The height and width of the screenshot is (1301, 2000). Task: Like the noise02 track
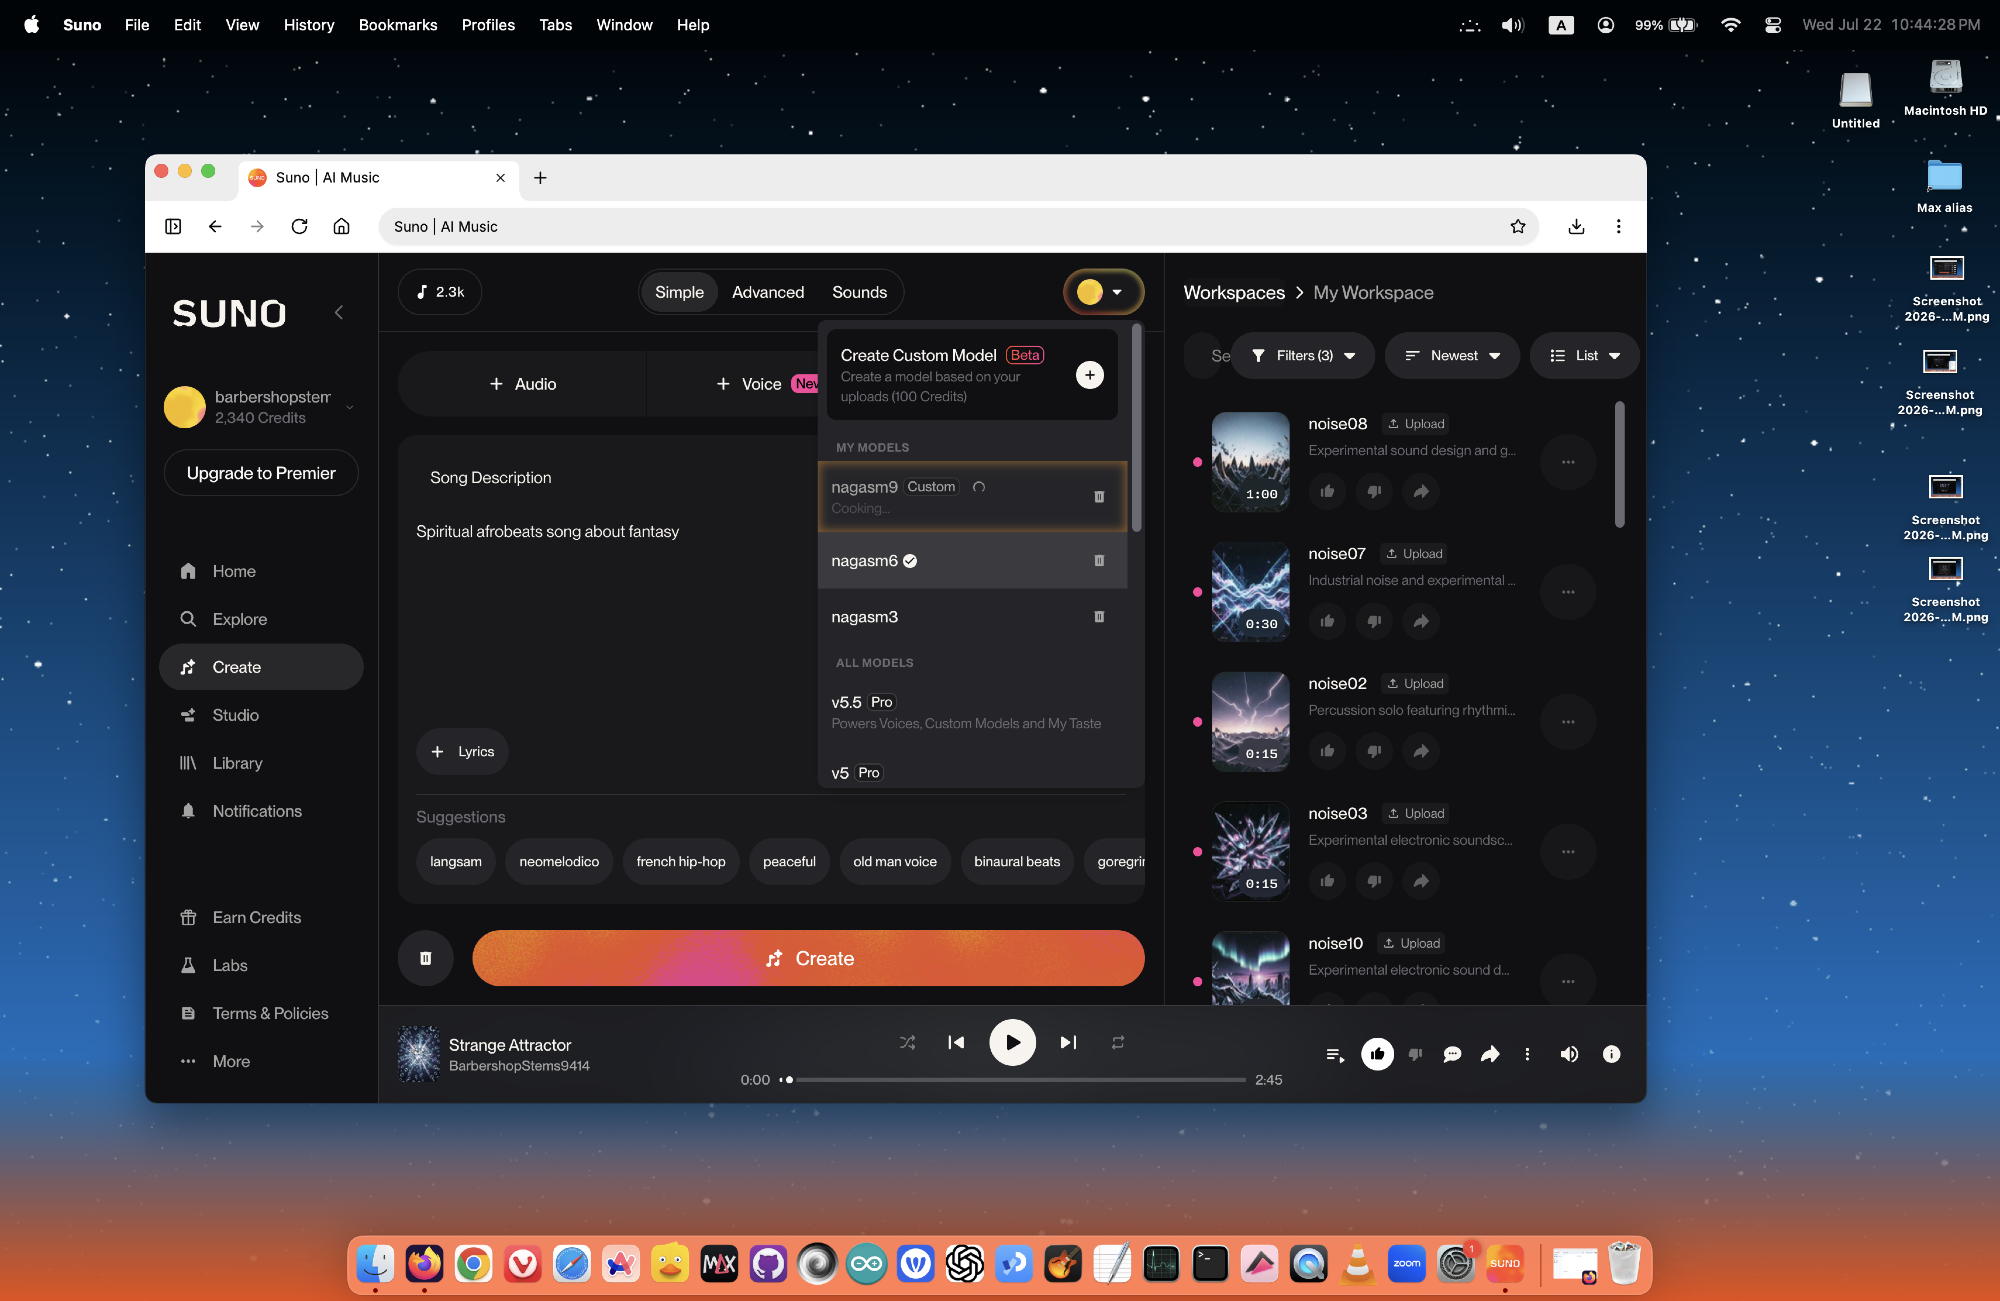click(x=1327, y=751)
